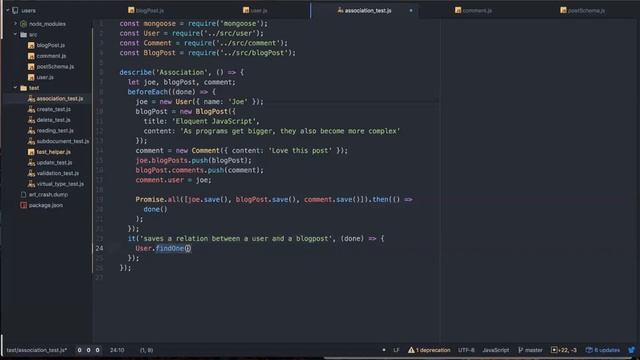
Task: Switch to the comment.js tab
Action: tap(473, 10)
